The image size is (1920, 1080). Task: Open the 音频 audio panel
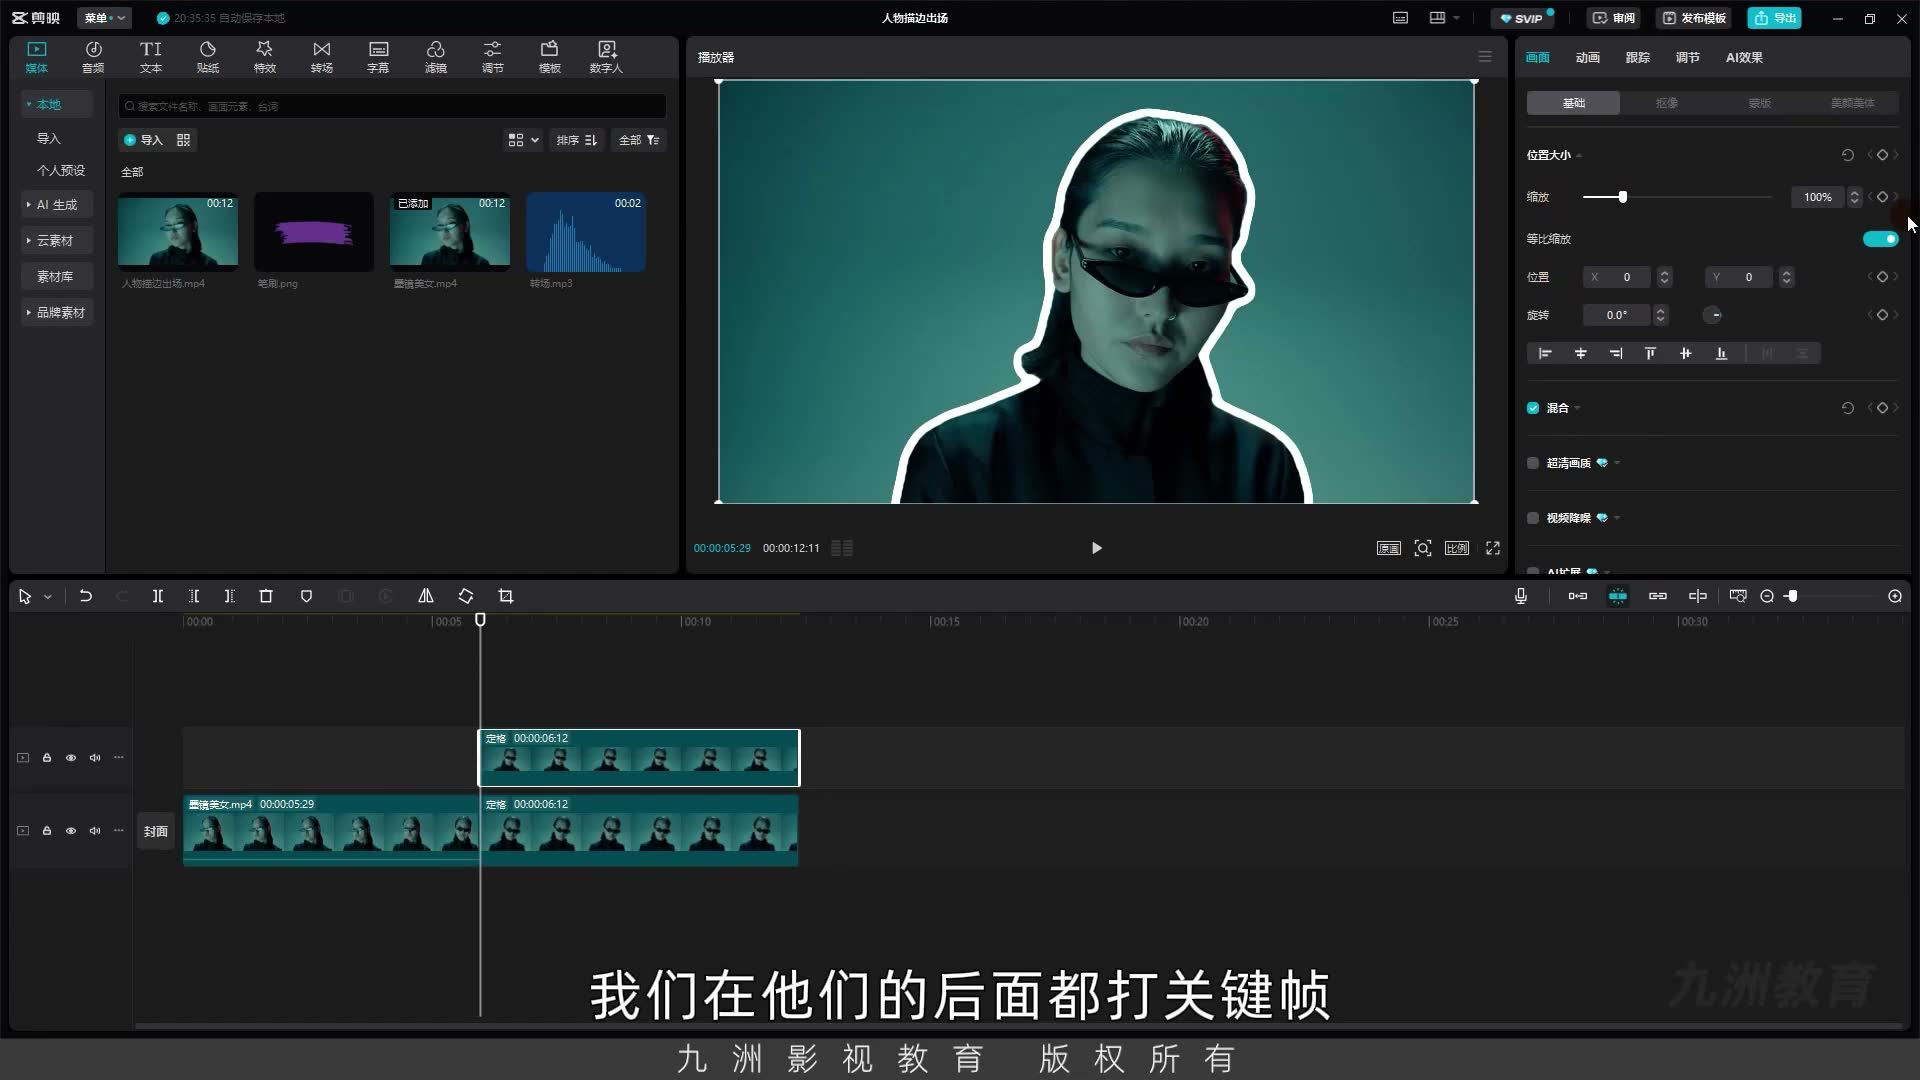pos(93,57)
